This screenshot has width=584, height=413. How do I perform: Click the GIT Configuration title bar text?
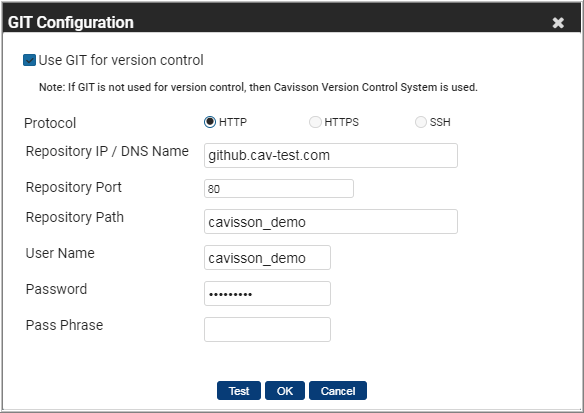[70, 22]
